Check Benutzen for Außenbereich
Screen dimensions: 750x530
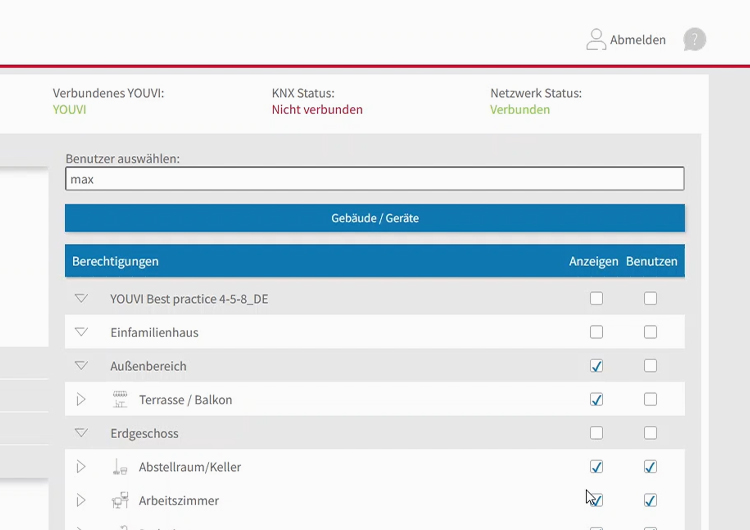coord(651,366)
